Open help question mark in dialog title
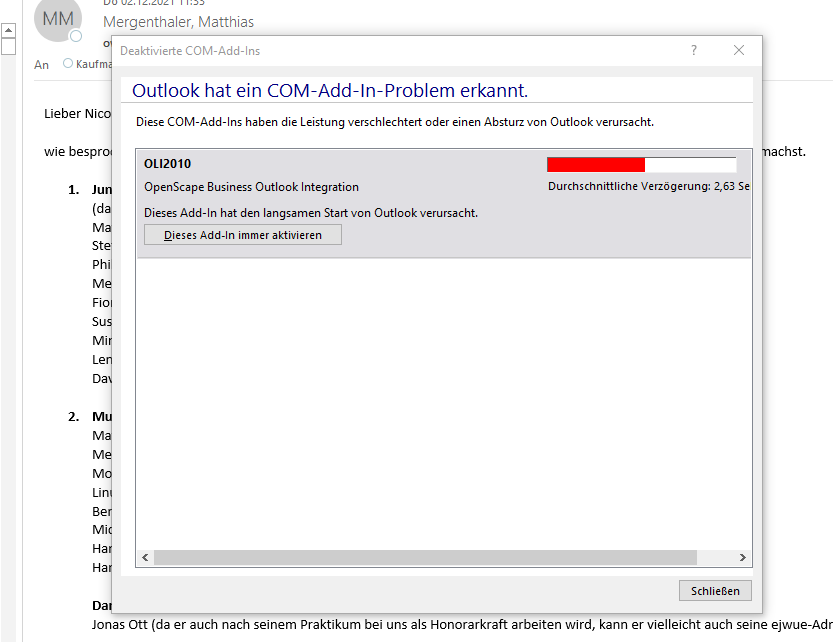 coord(694,50)
